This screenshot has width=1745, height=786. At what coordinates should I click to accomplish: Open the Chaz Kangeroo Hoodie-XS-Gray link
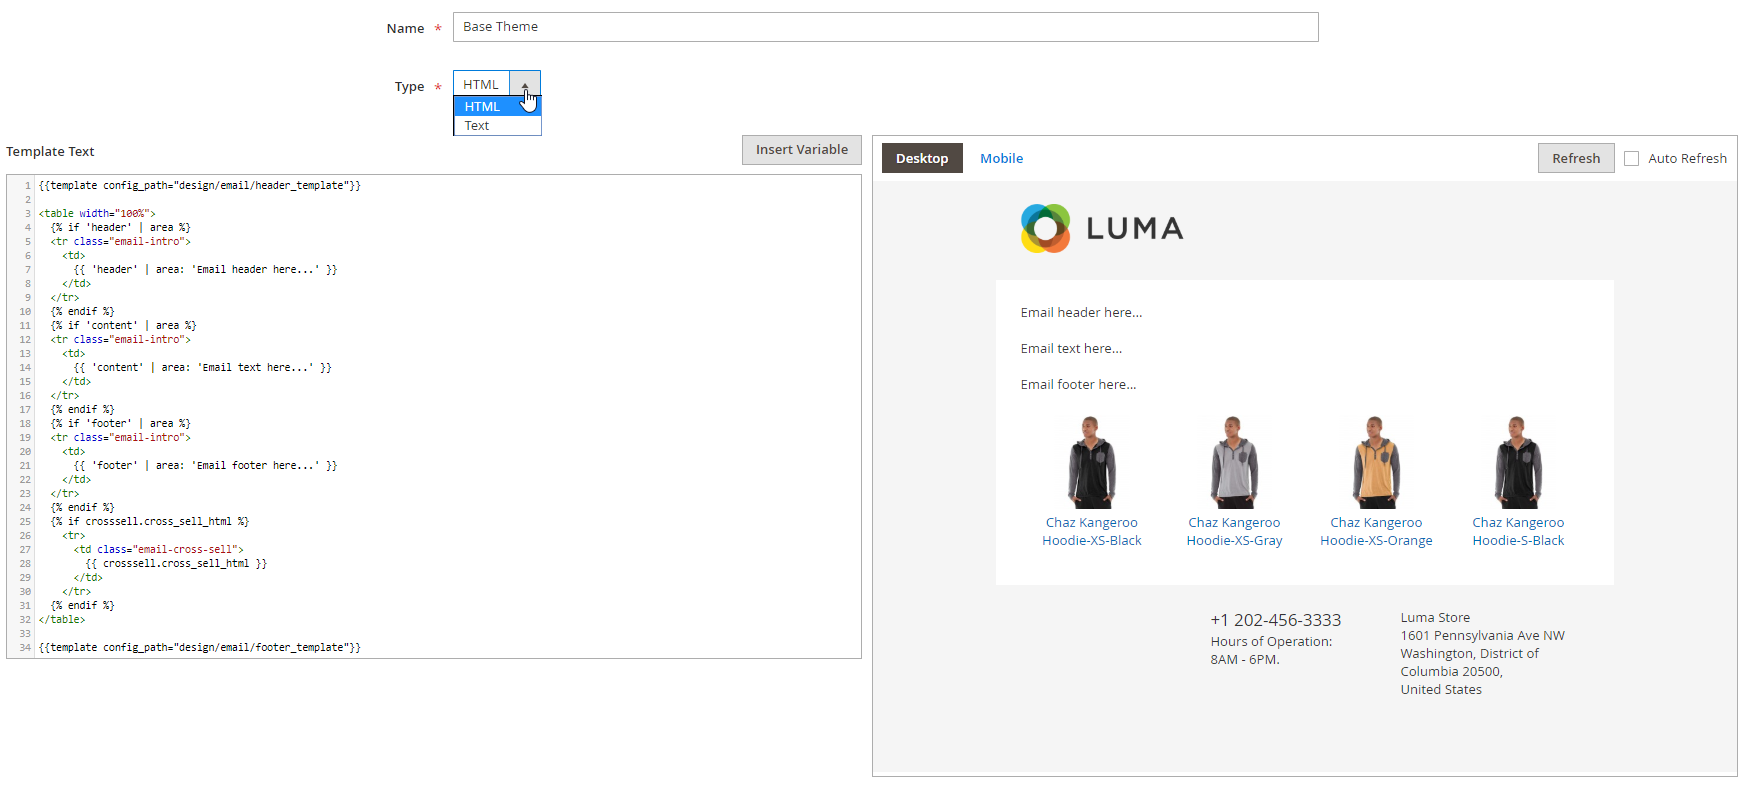pos(1234,531)
